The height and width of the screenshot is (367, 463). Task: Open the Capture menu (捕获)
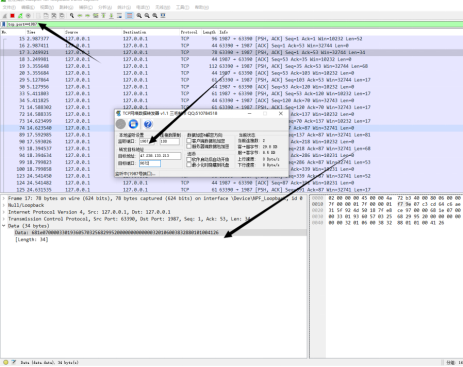tap(85, 7)
